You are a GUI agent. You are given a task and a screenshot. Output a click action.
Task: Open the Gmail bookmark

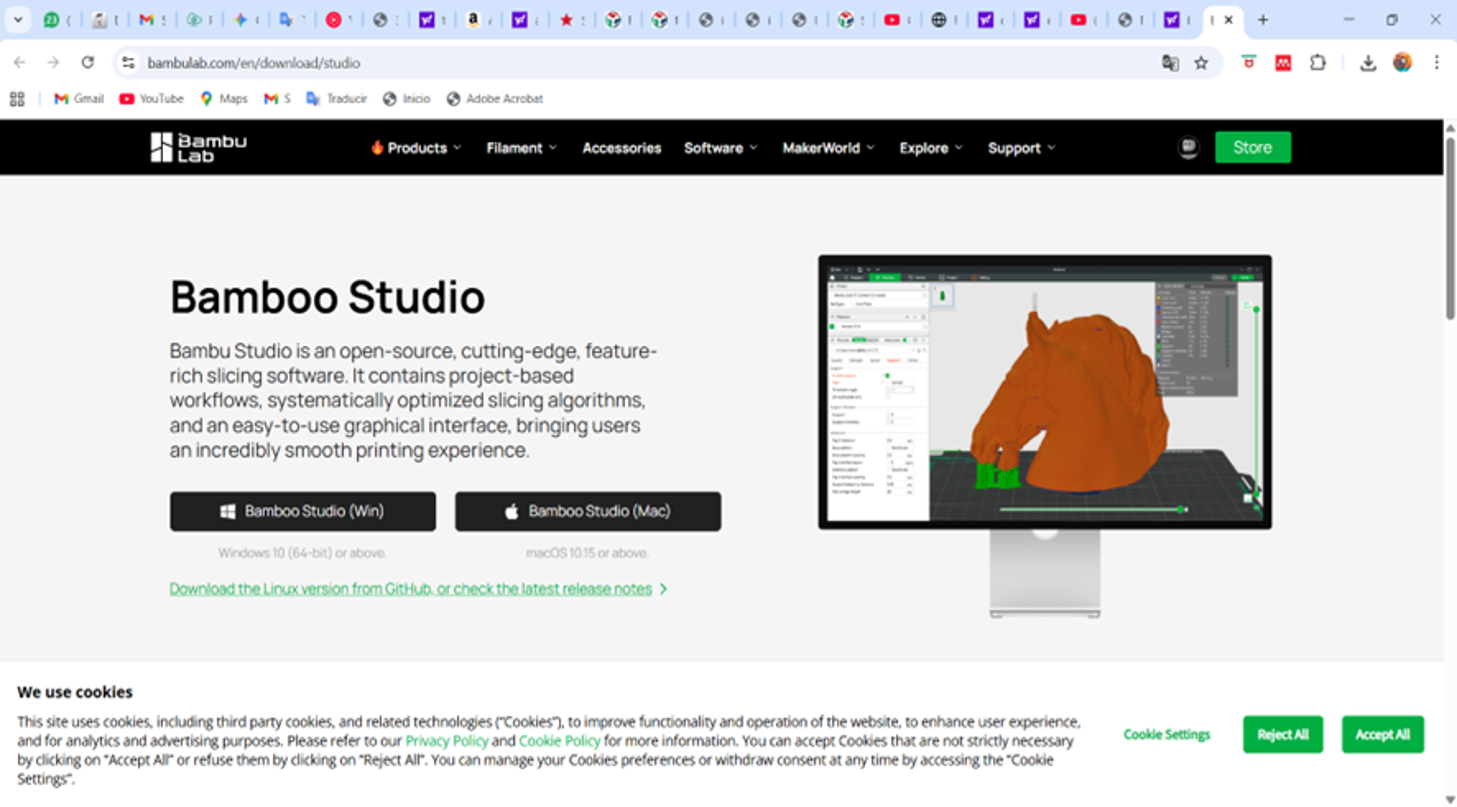[79, 99]
